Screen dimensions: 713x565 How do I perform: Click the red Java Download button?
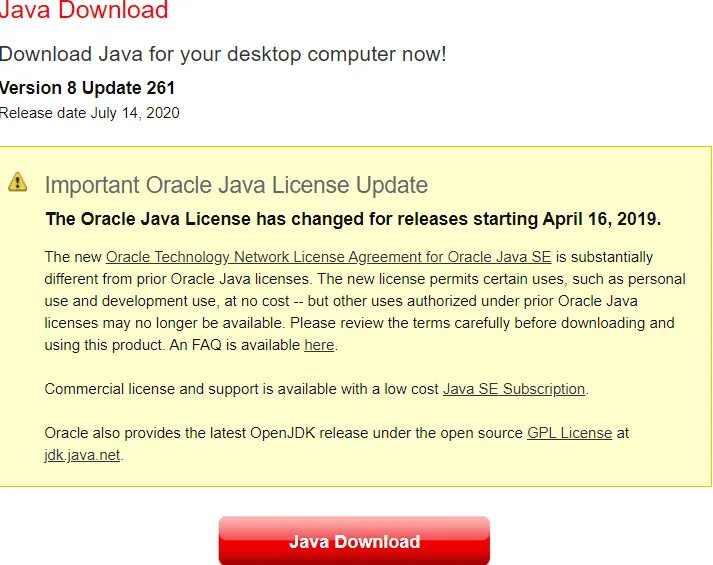(354, 541)
